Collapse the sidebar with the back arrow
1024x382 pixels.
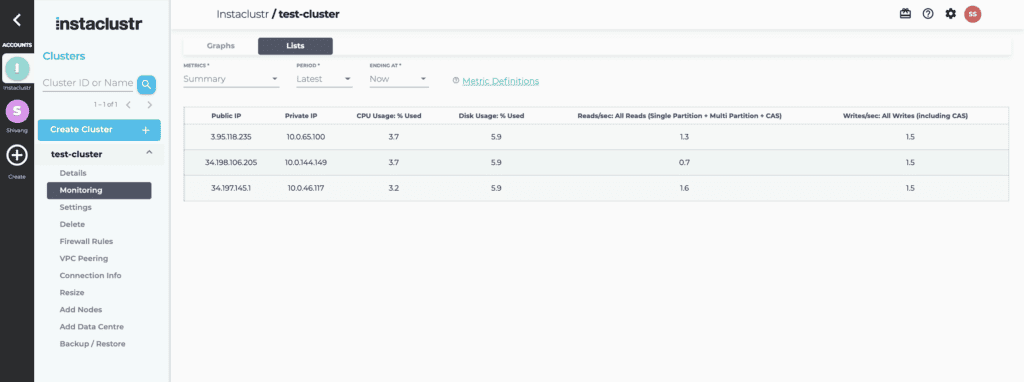pyautogui.click(x=17, y=20)
